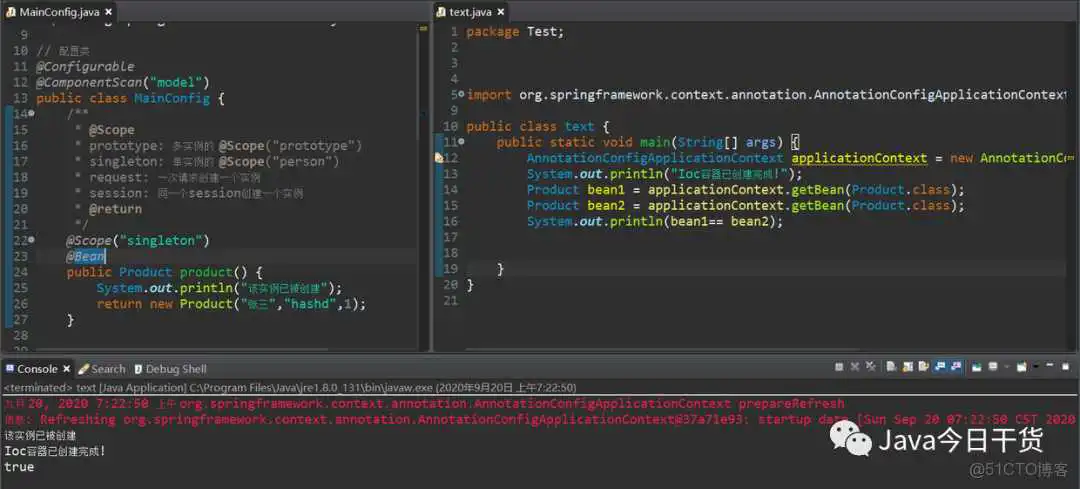Image resolution: width=1080 pixels, height=489 pixels.
Task: Switch to the MainConfig.java editor tab
Action: [59, 12]
